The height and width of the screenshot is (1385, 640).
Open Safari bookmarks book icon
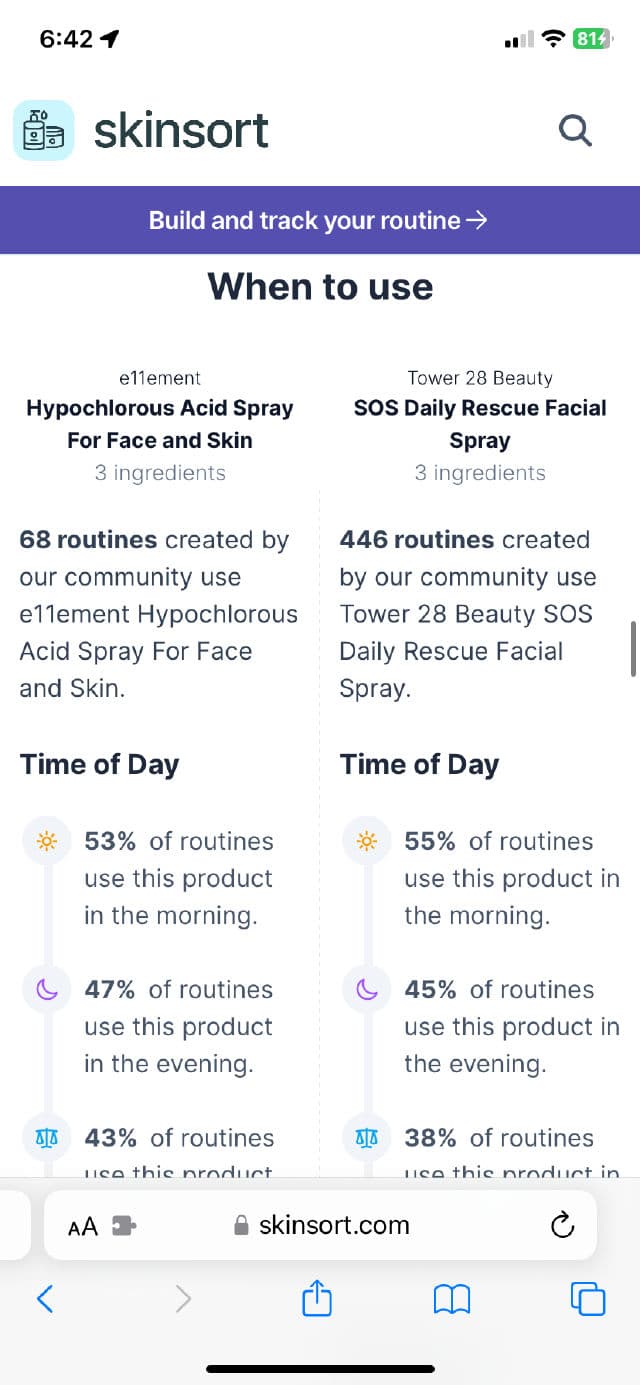tap(452, 1299)
